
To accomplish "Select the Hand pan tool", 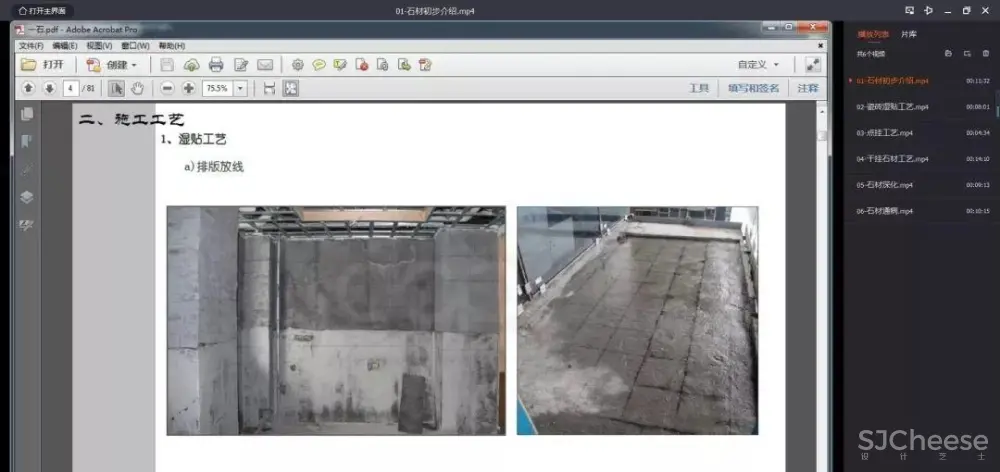I will 137,88.
